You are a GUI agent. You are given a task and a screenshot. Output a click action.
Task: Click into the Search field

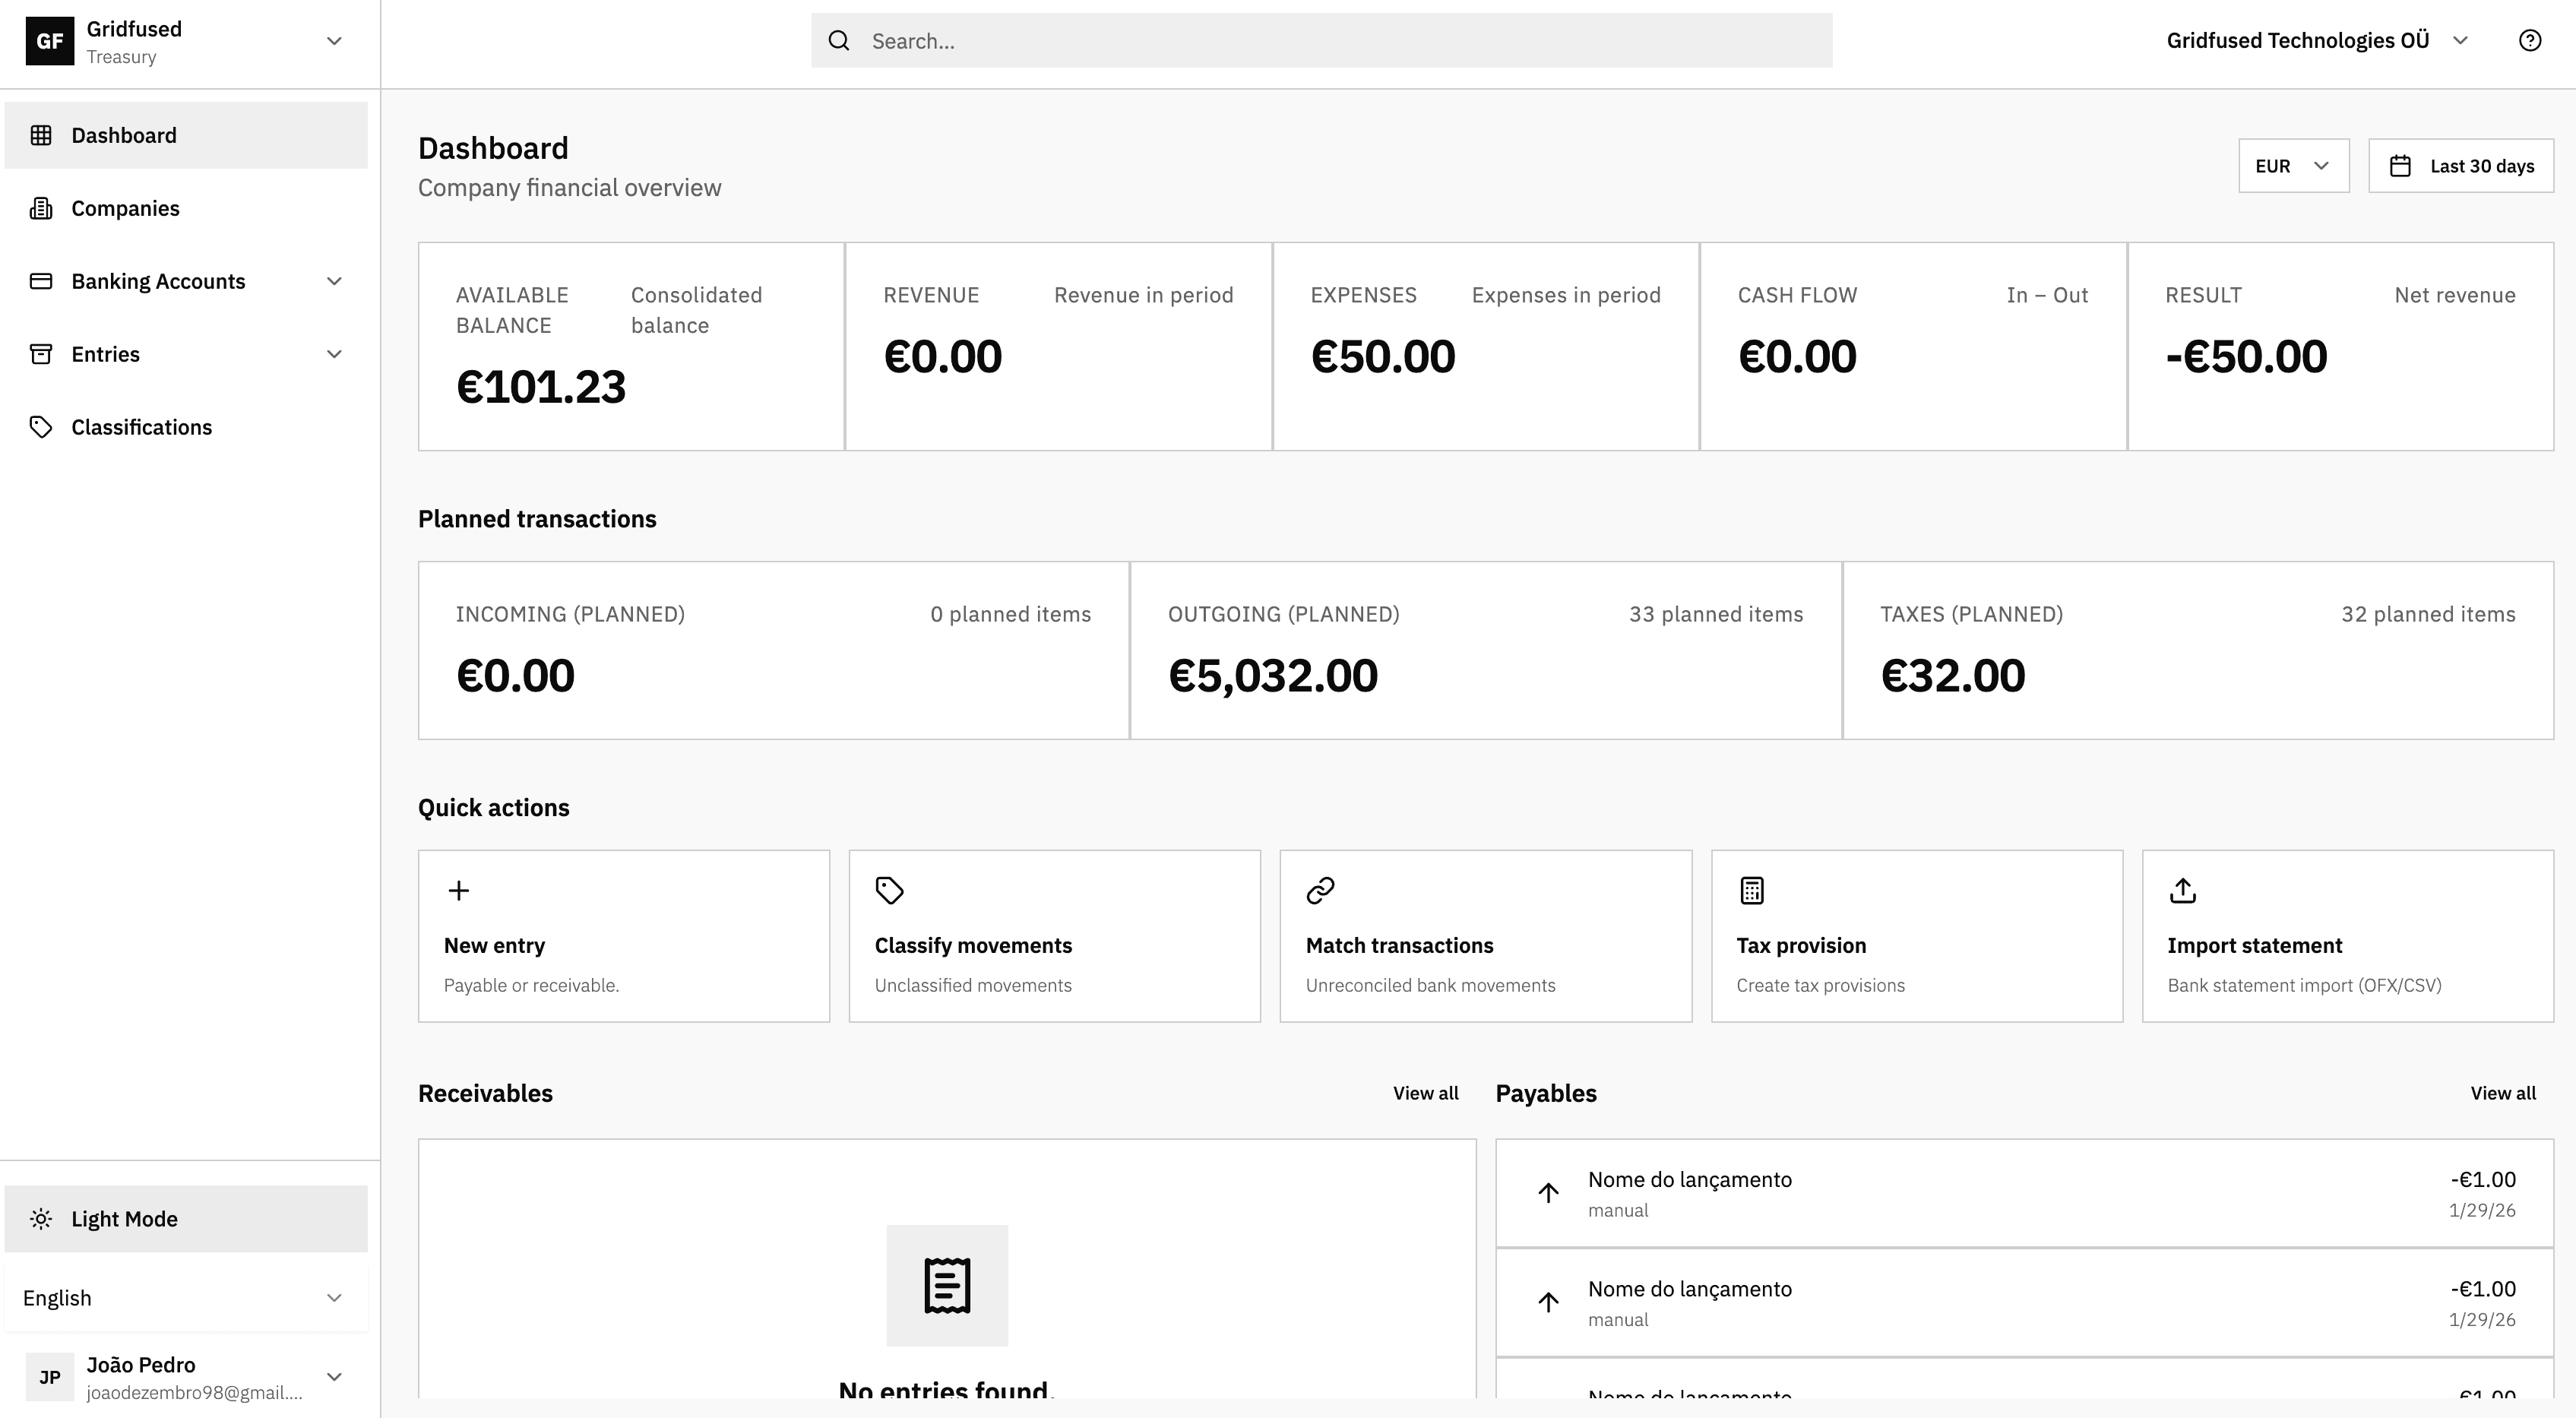(x=1321, y=41)
